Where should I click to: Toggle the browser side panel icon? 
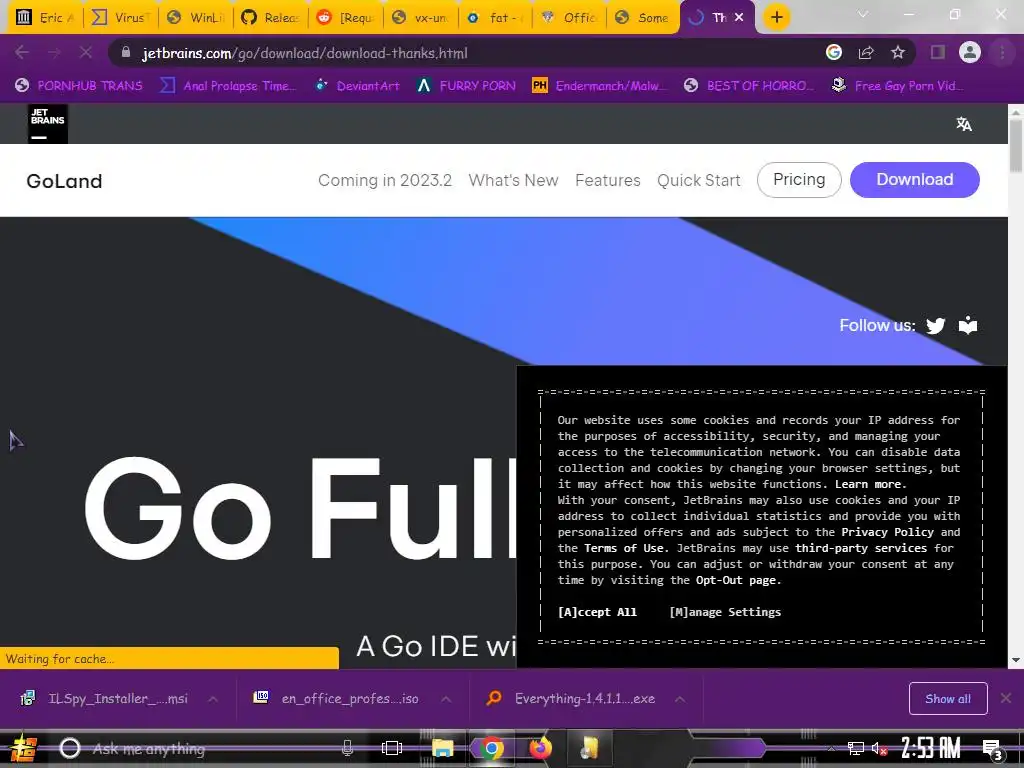click(938, 53)
